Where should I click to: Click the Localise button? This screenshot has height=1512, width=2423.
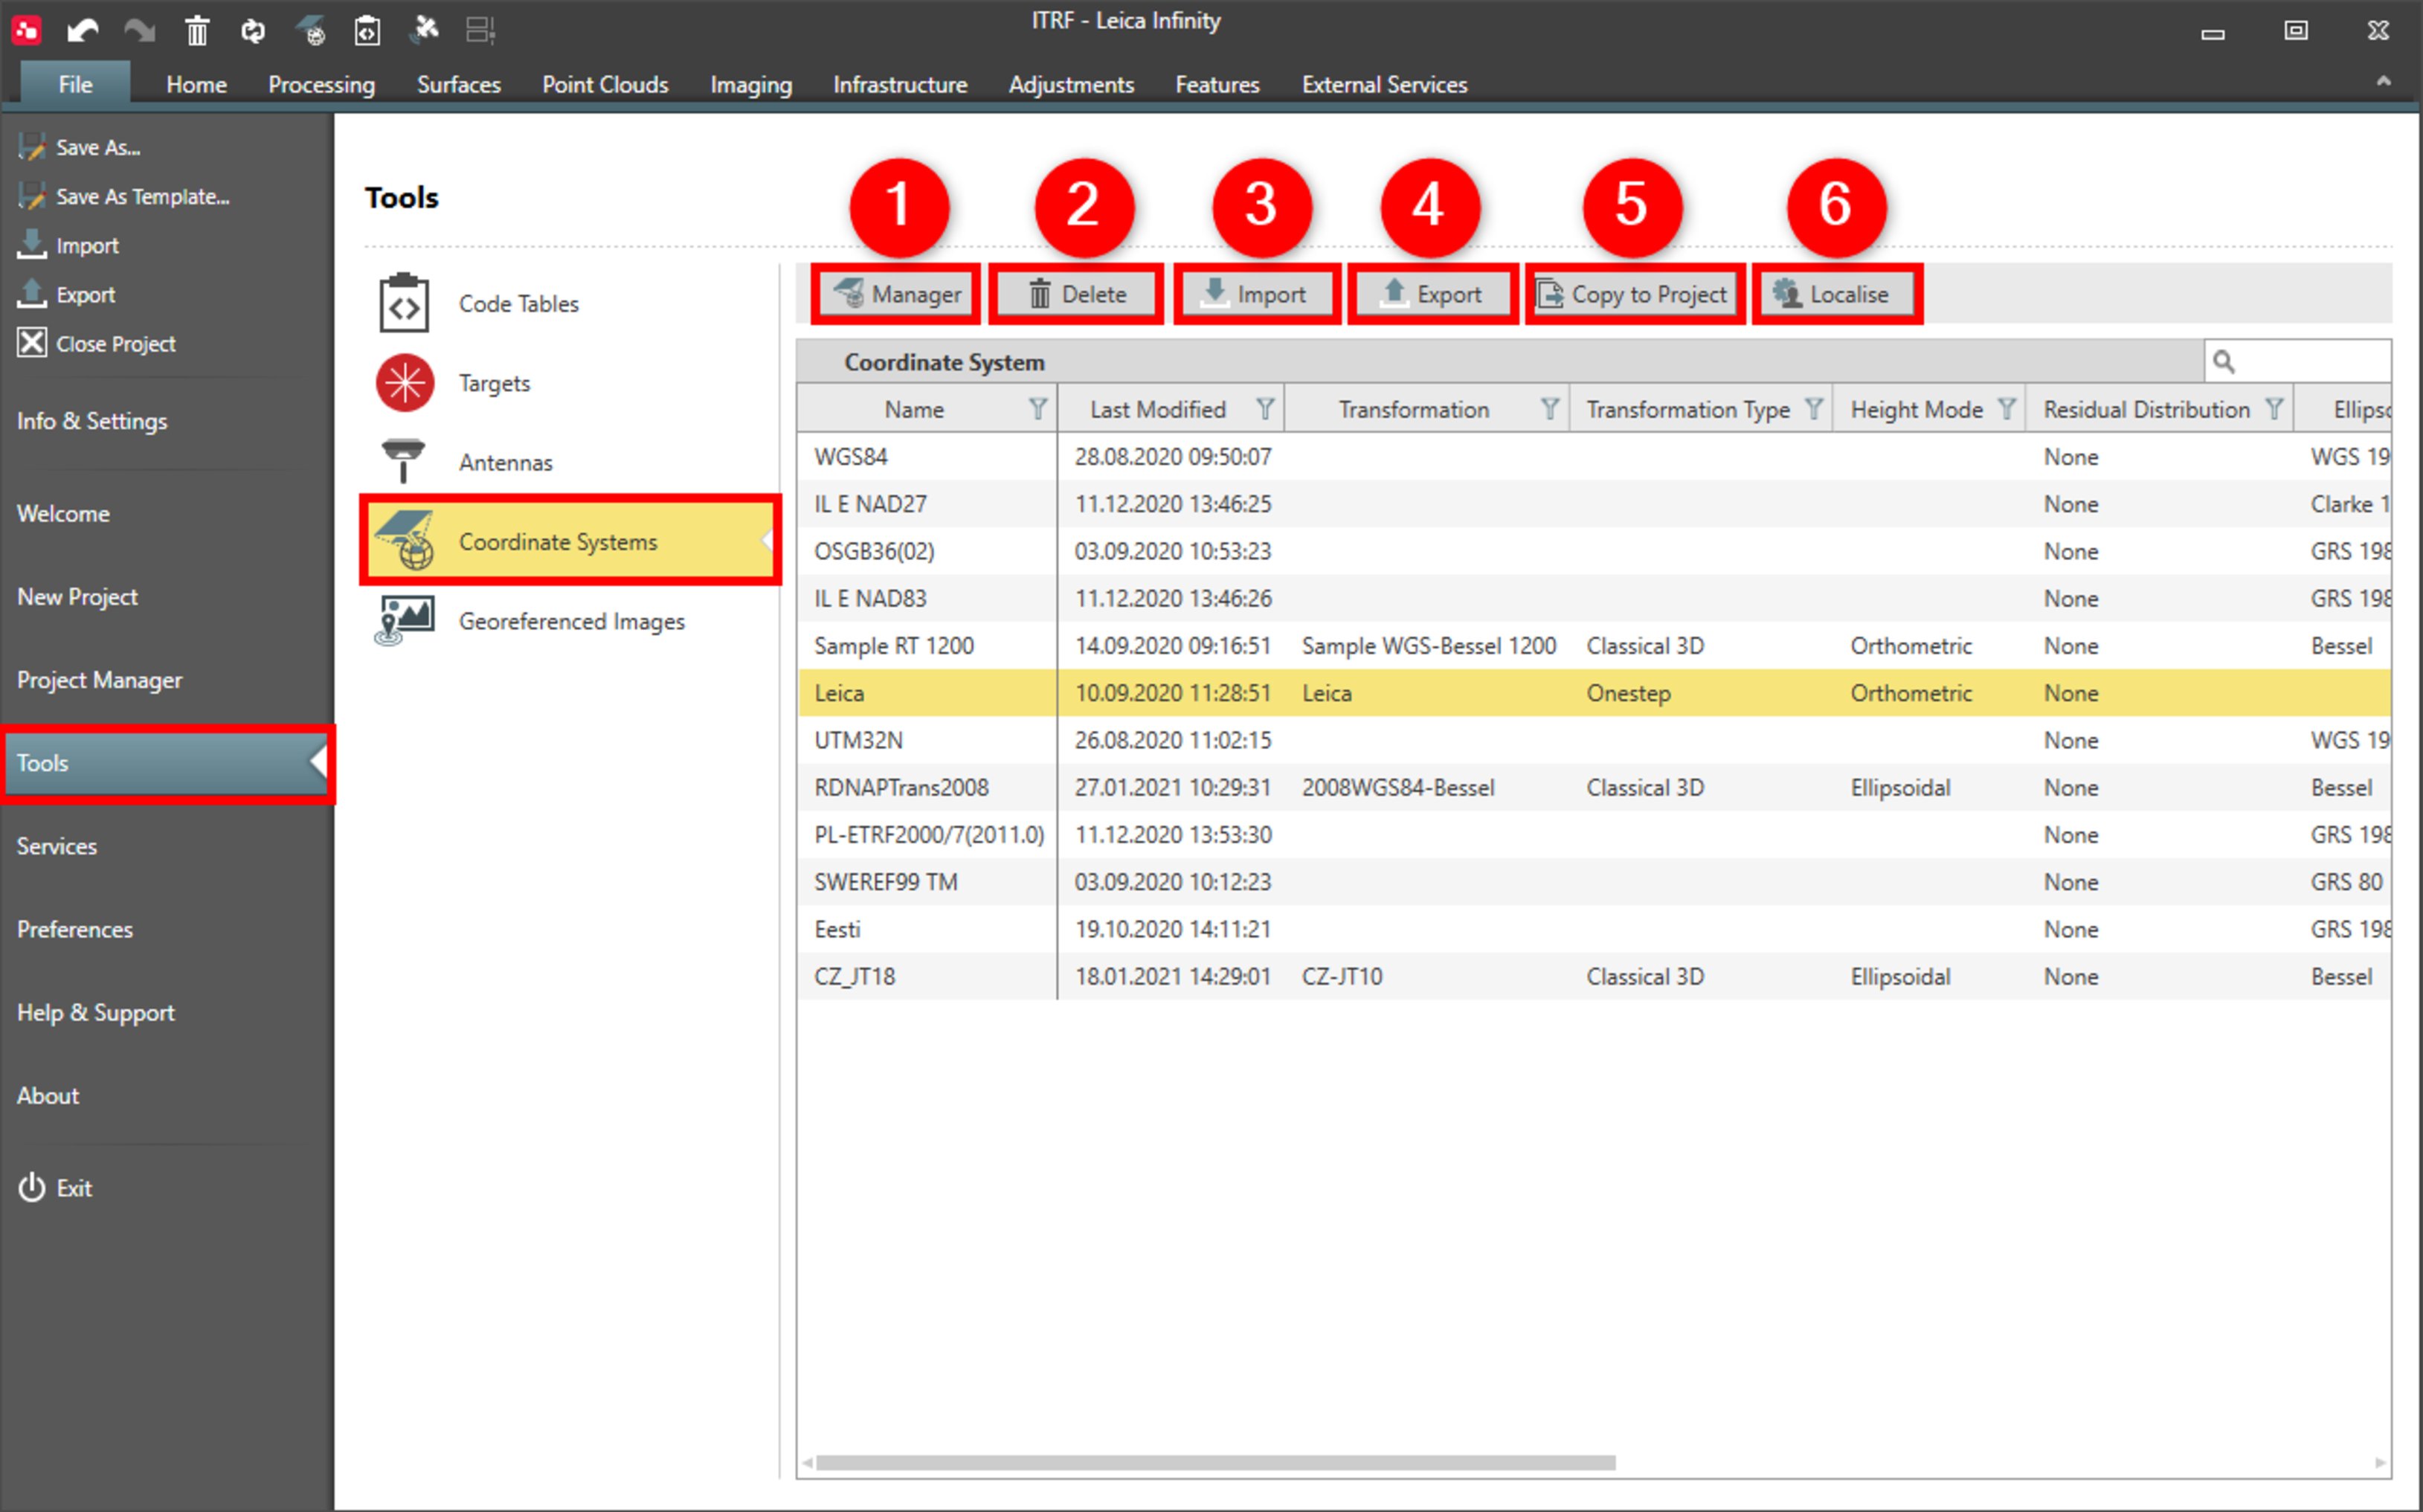click(x=1836, y=294)
